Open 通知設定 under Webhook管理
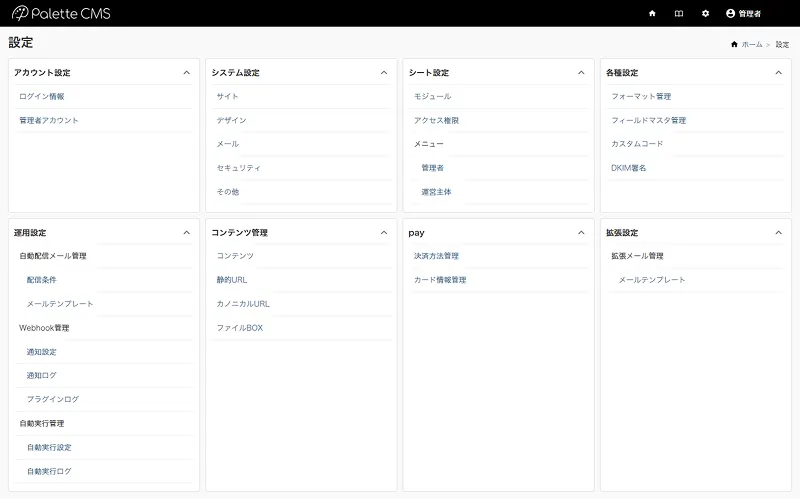800x499 pixels. click(x=42, y=352)
